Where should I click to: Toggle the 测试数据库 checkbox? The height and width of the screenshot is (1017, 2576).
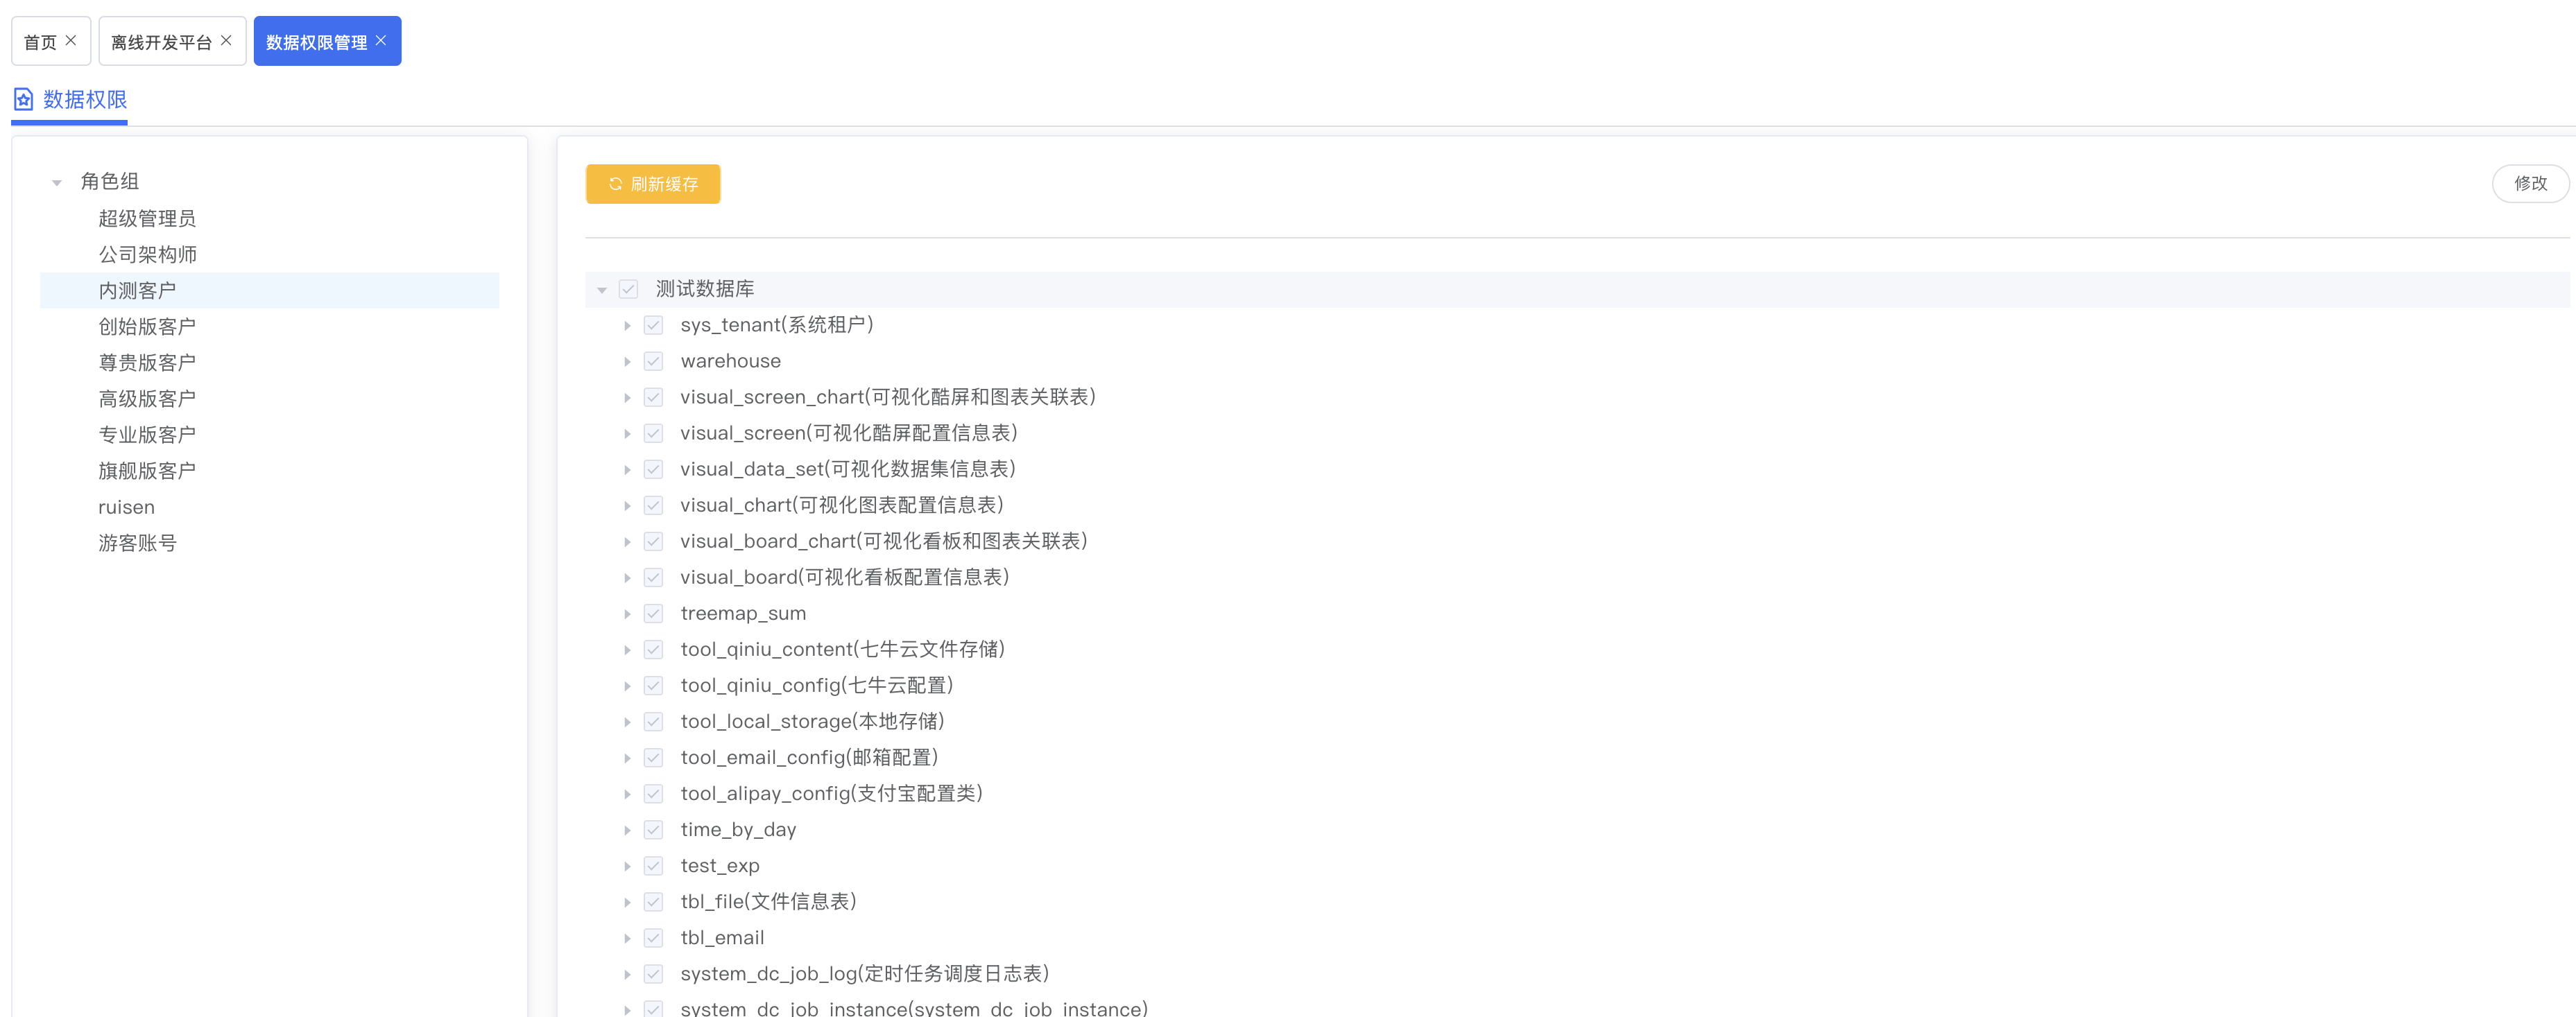click(628, 289)
